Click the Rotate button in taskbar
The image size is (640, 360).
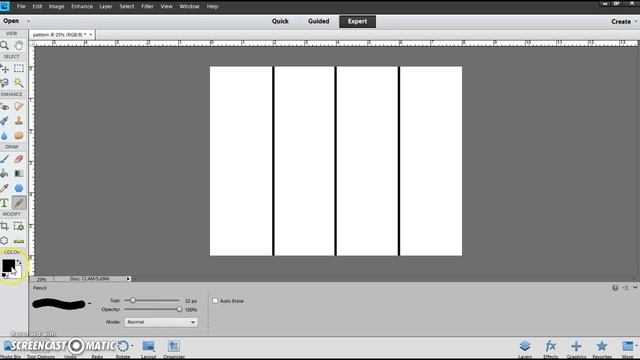point(123,348)
